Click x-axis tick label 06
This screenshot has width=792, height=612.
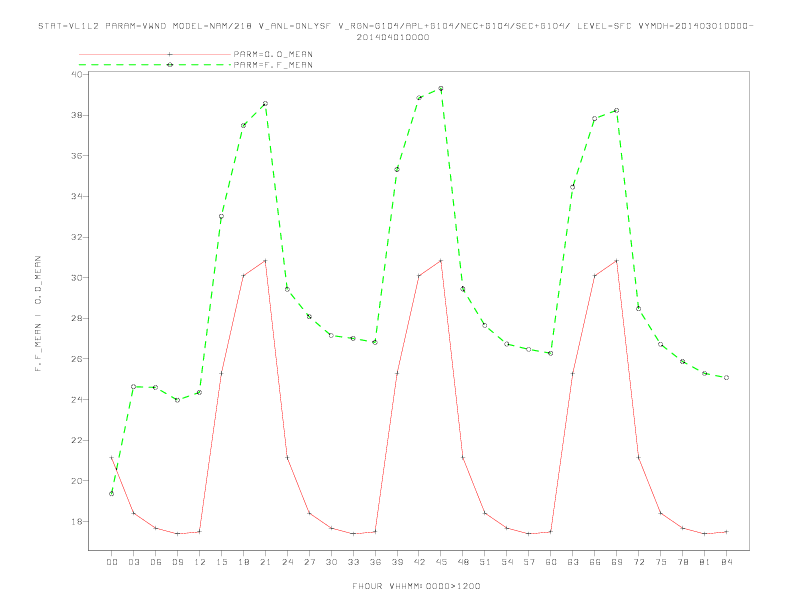(156, 562)
